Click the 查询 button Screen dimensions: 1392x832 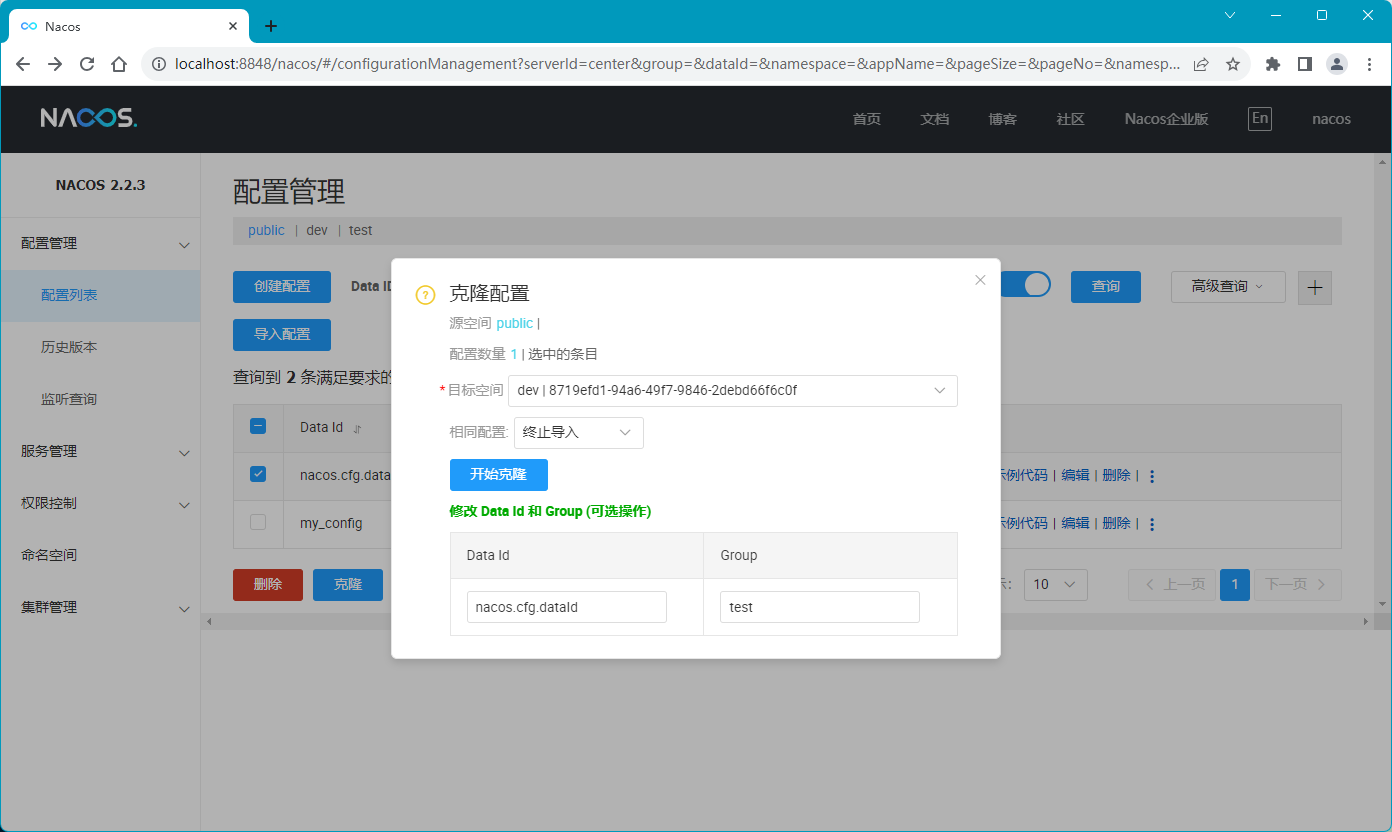coord(1106,287)
